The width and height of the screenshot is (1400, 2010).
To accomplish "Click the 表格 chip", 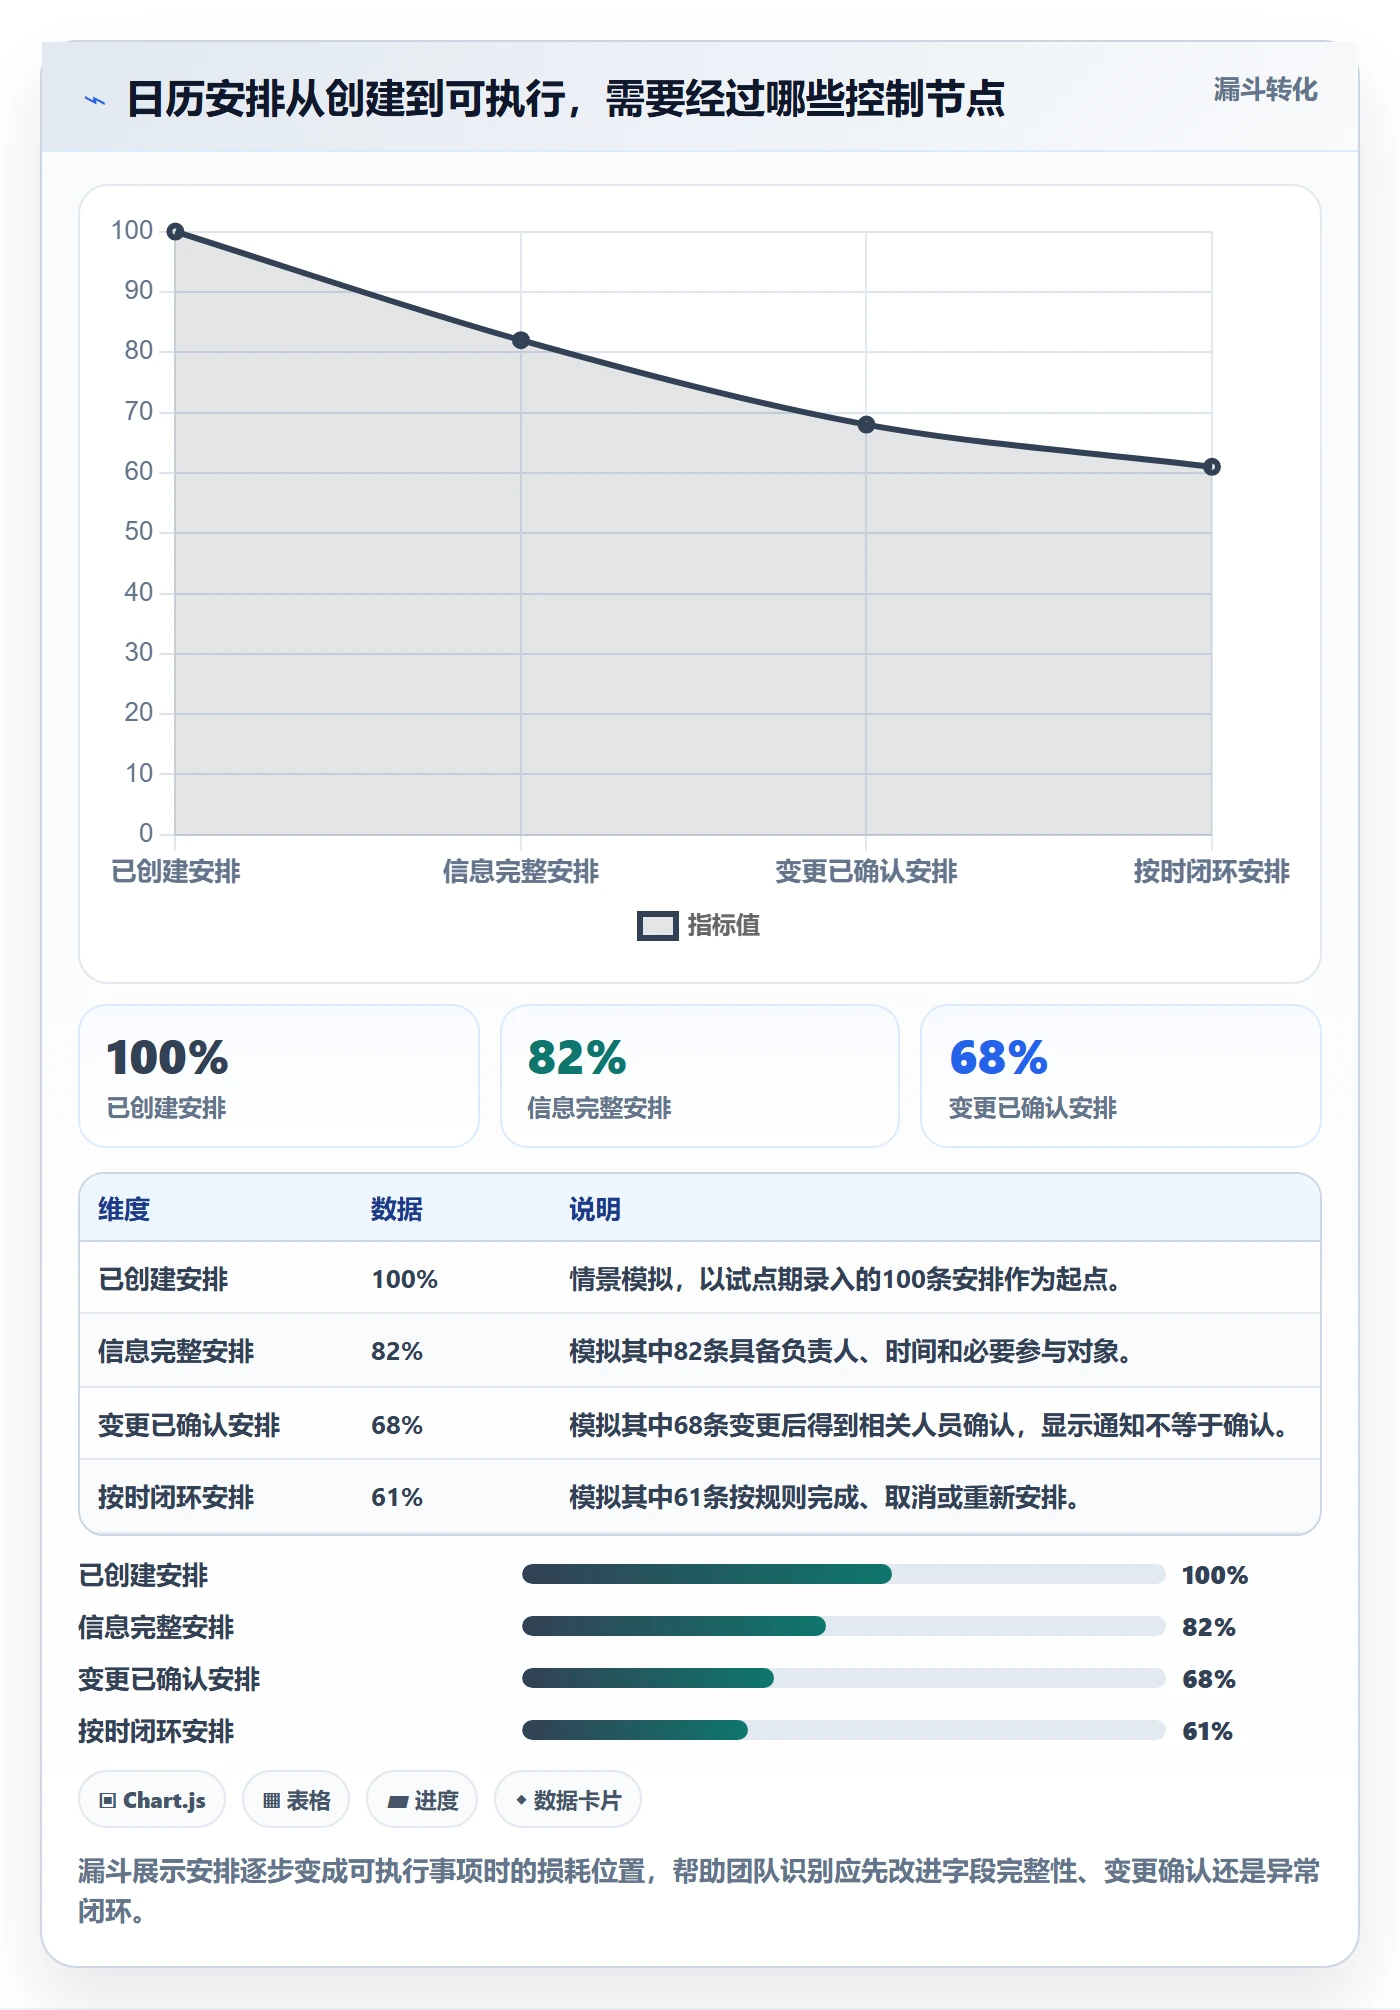I will (x=296, y=1800).
